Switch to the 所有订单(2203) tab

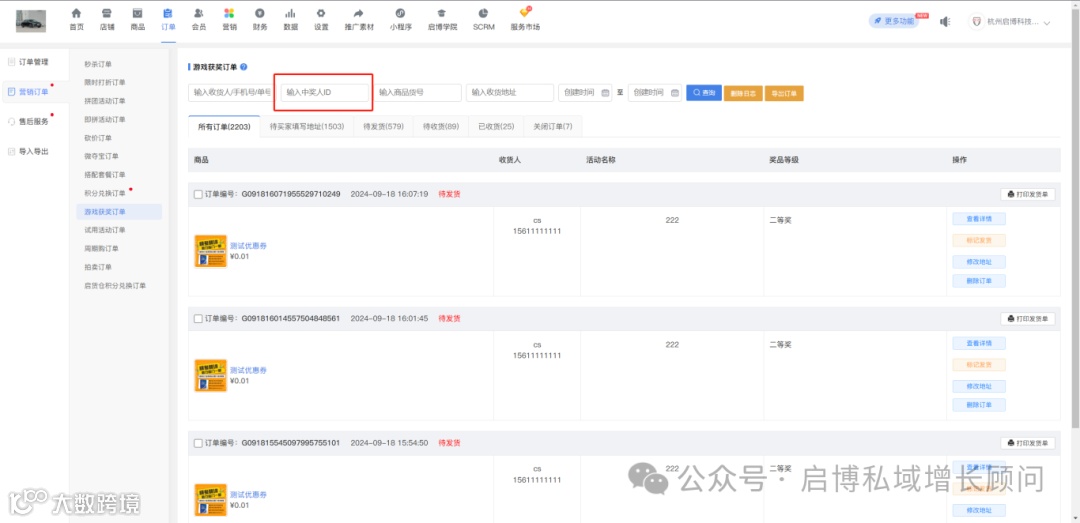pos(224,127)
